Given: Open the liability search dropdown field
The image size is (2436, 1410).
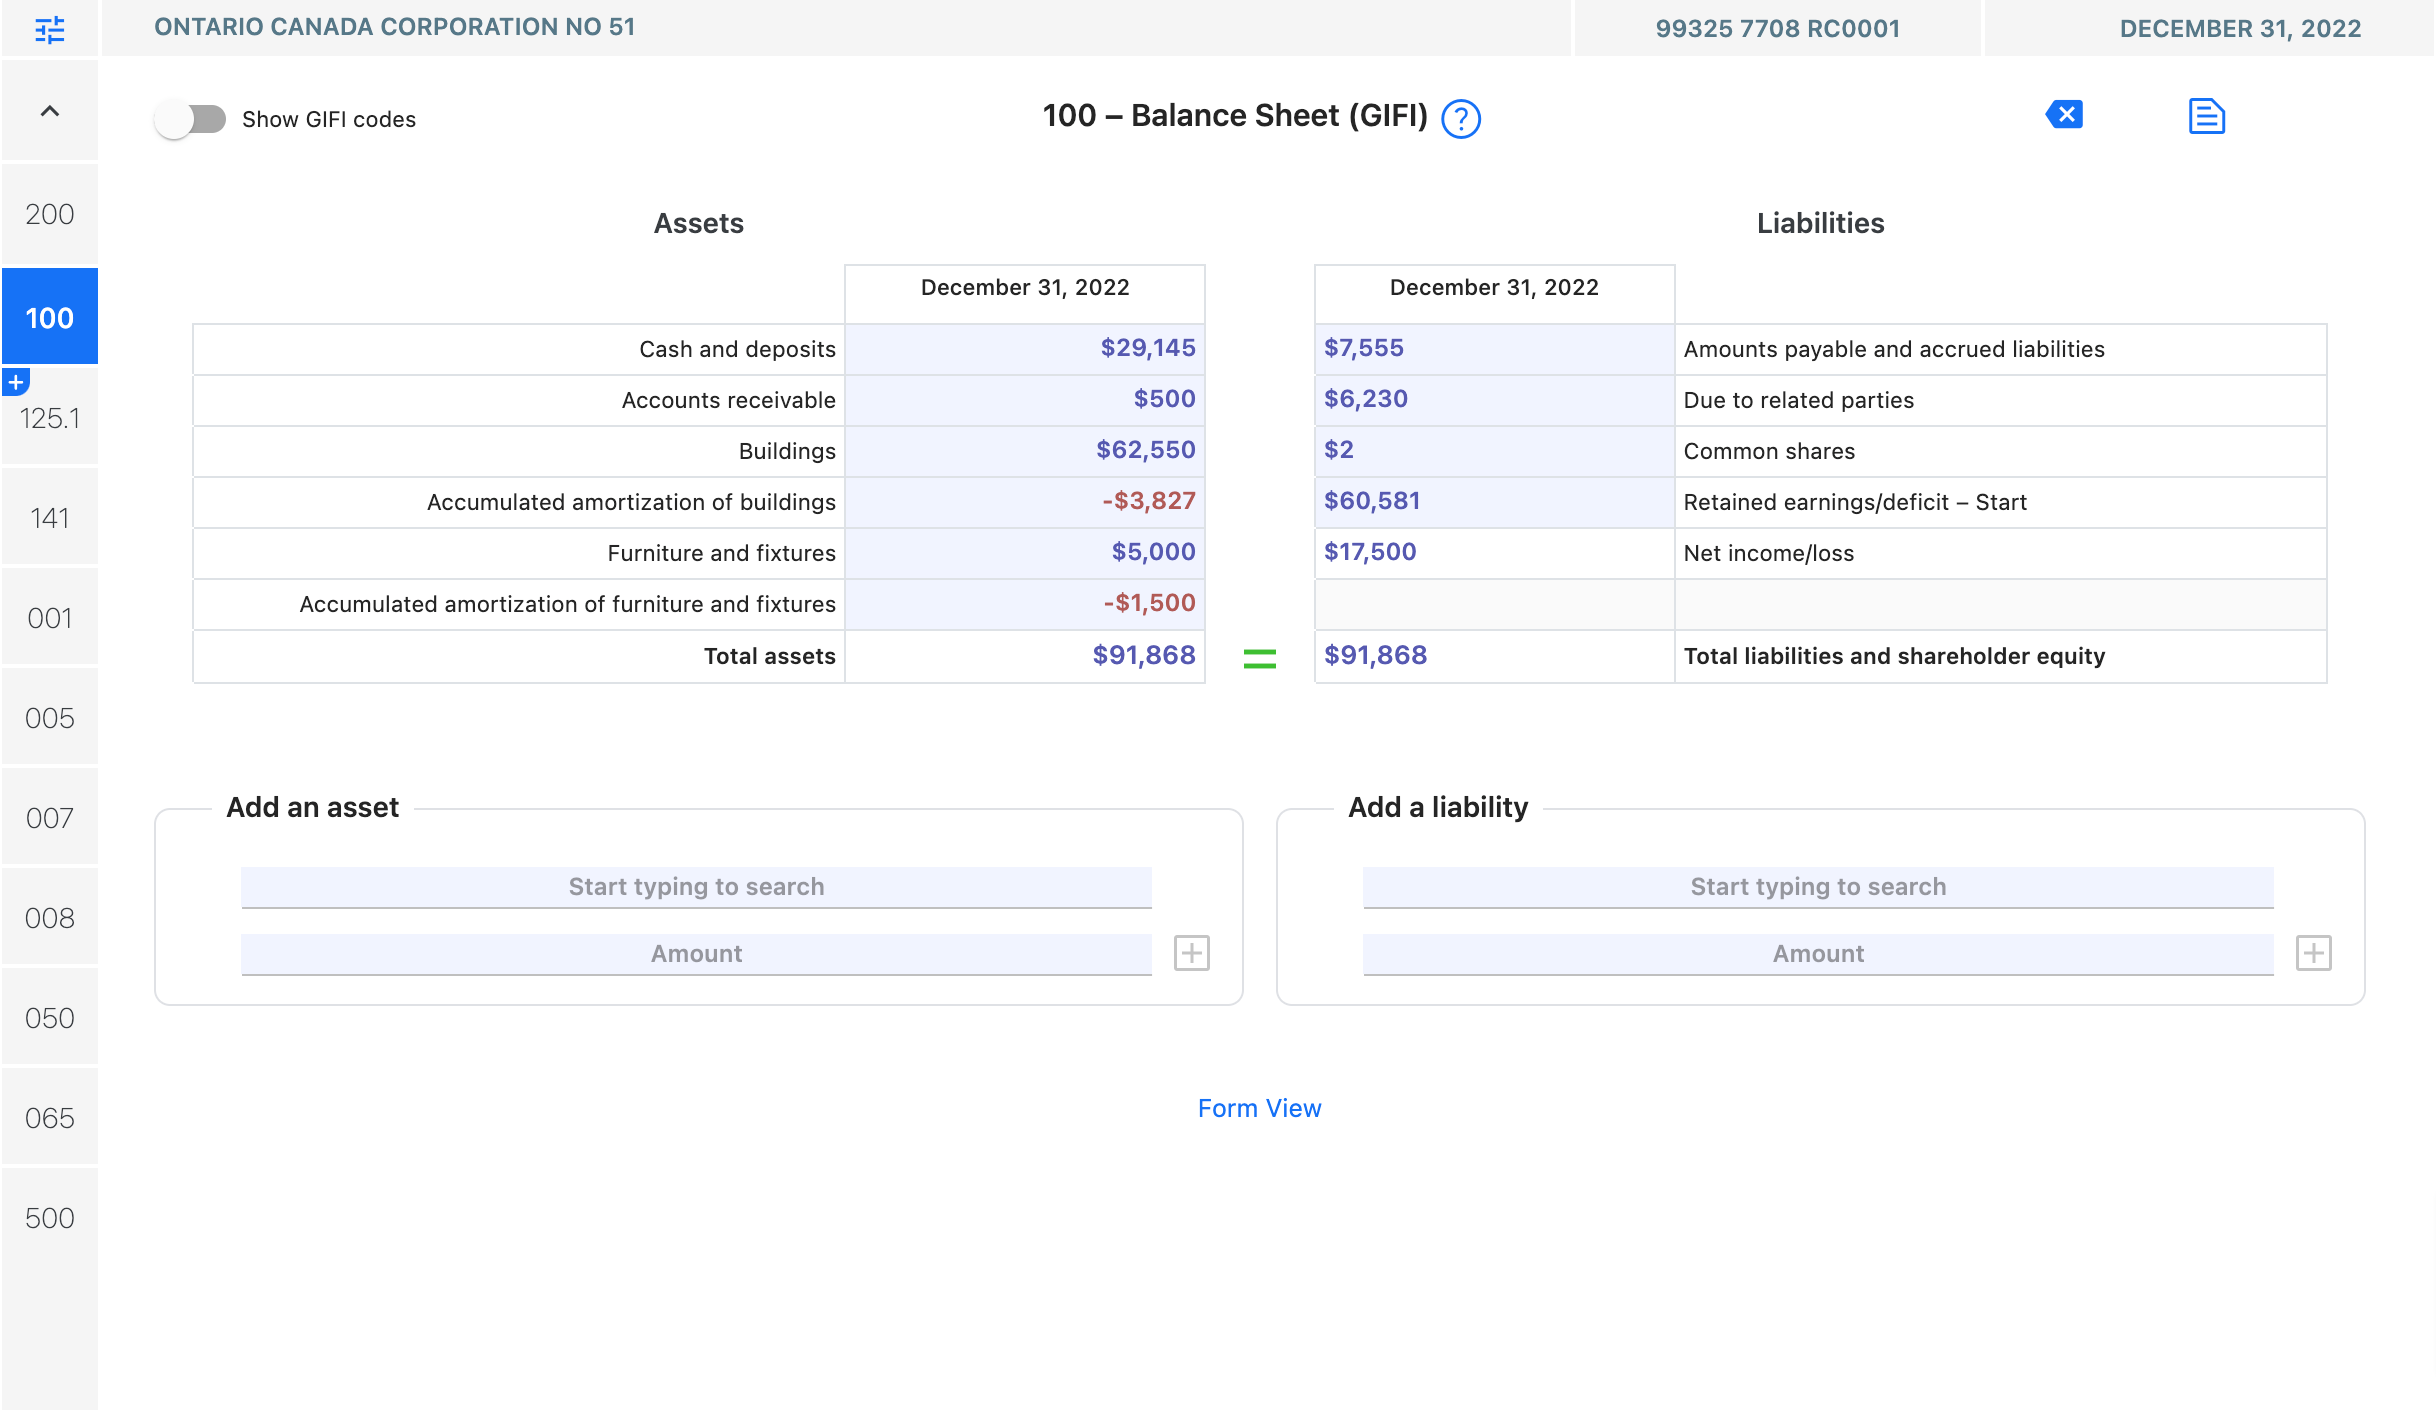Looking at the screenshot, I should (x=1817, y=887).
